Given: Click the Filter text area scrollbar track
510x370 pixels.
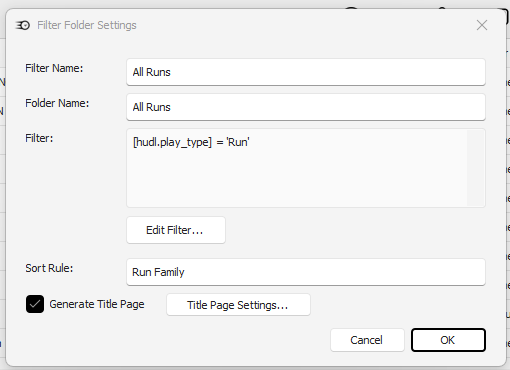Looking at the screenshot, I should [476, 168].
